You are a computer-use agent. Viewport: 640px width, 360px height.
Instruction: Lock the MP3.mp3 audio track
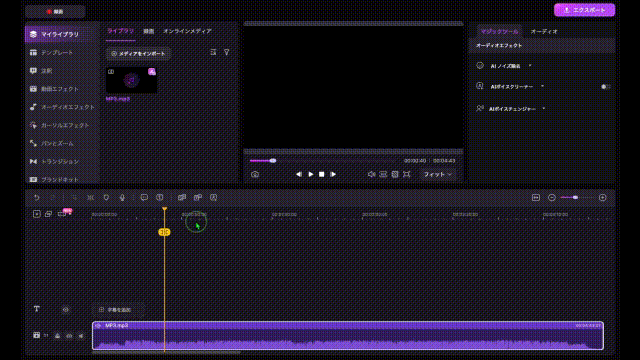pos(58,336)
